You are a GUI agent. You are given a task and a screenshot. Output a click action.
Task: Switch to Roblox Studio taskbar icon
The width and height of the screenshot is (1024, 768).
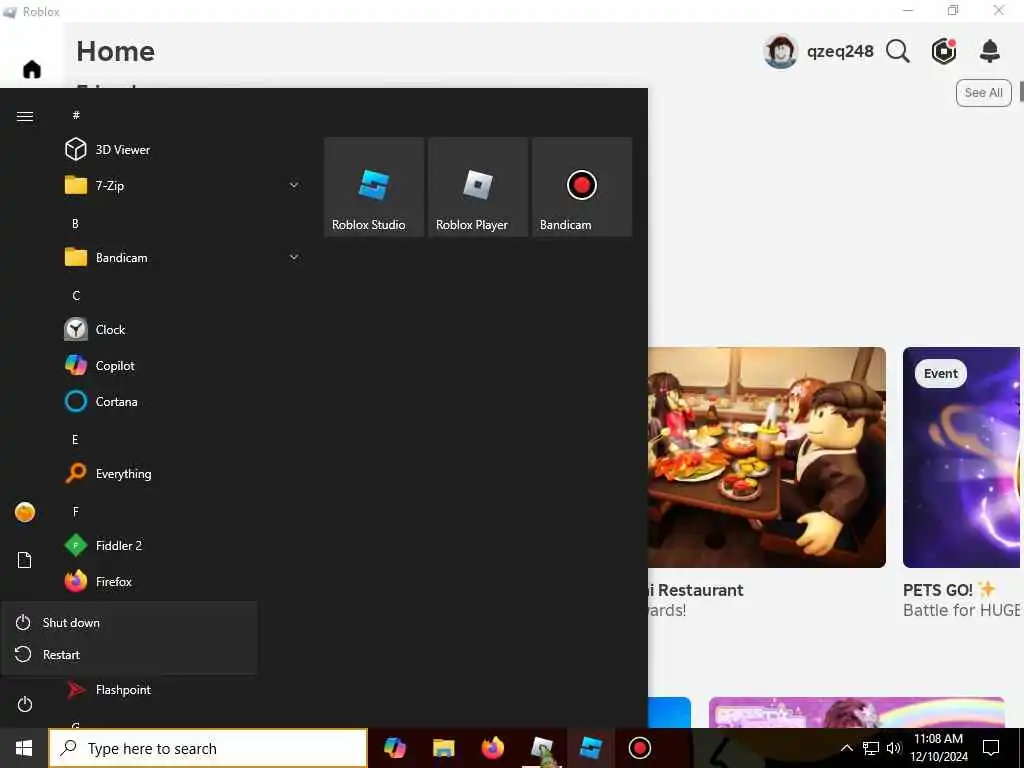click(x=590, y=748)
